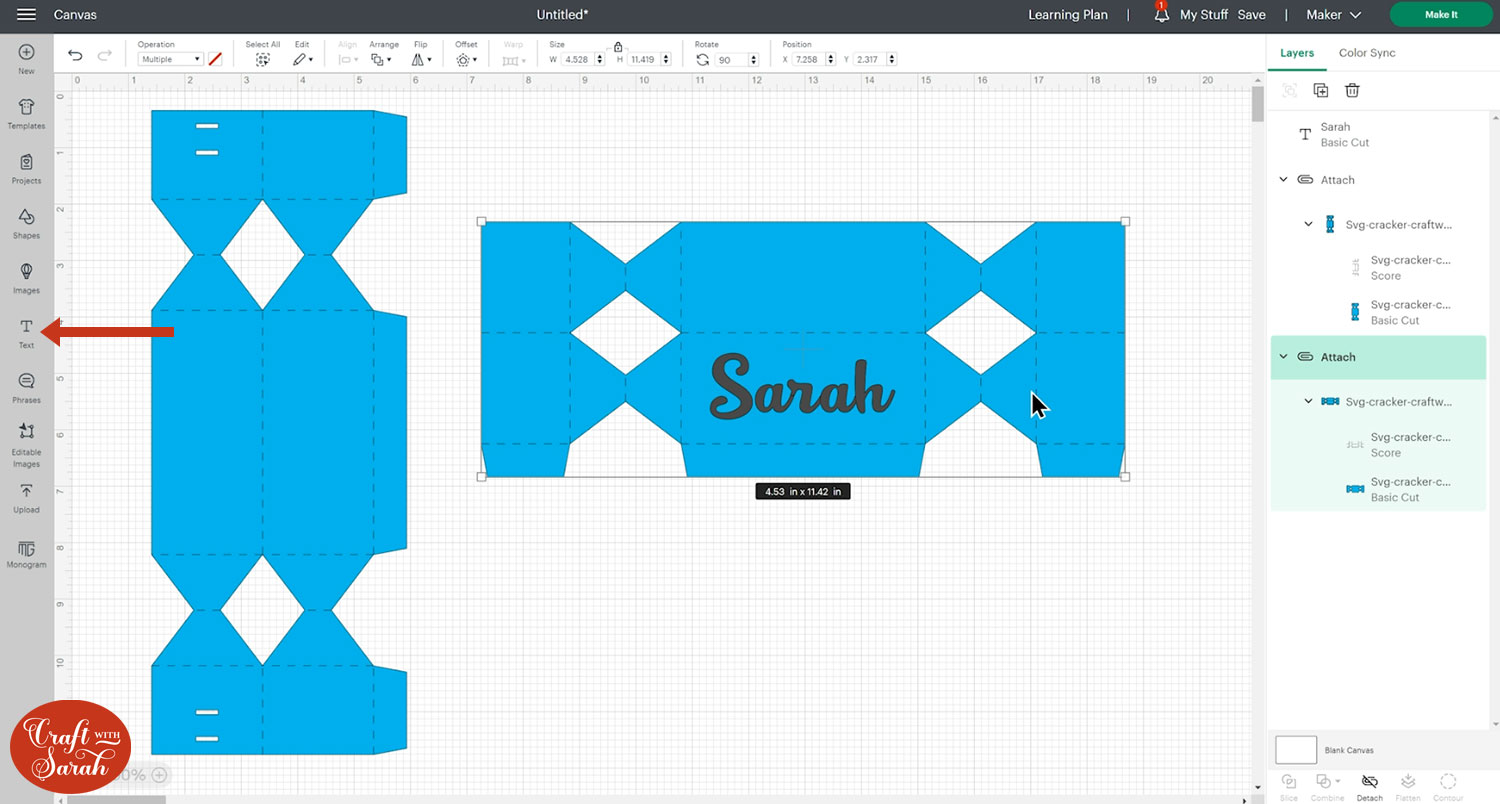The height and width of the screenshot is (804, 1500).
Task: Open the Templates panel
Action: click(26, 112)
